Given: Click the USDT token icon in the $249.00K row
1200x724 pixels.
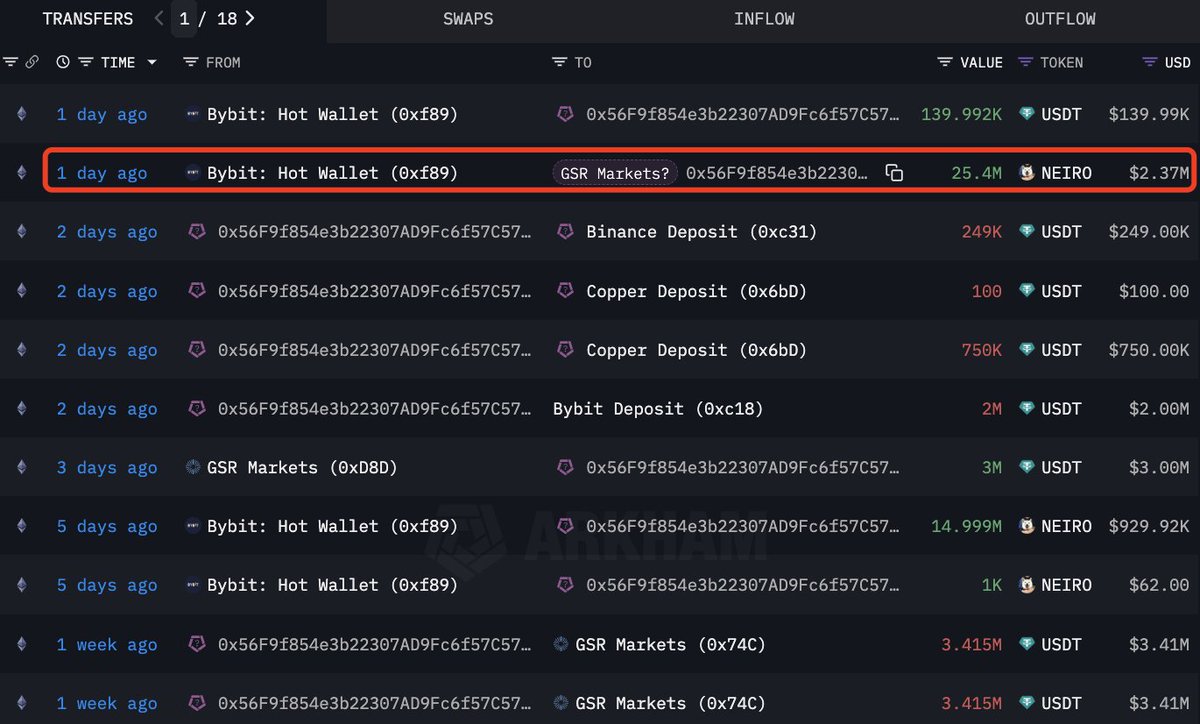Looking at the screenshot, I should pos(1026,232).
